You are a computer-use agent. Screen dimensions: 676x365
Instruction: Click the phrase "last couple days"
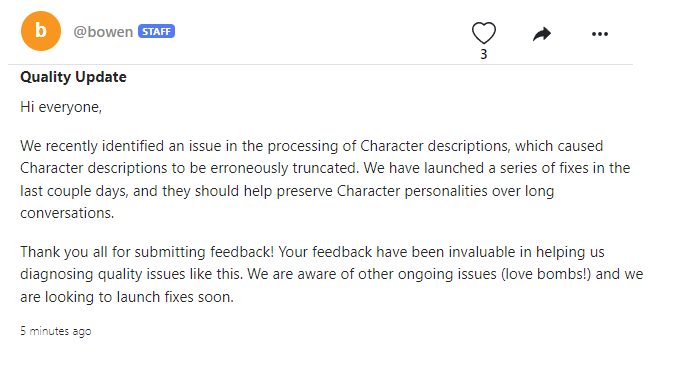[74, 190]
